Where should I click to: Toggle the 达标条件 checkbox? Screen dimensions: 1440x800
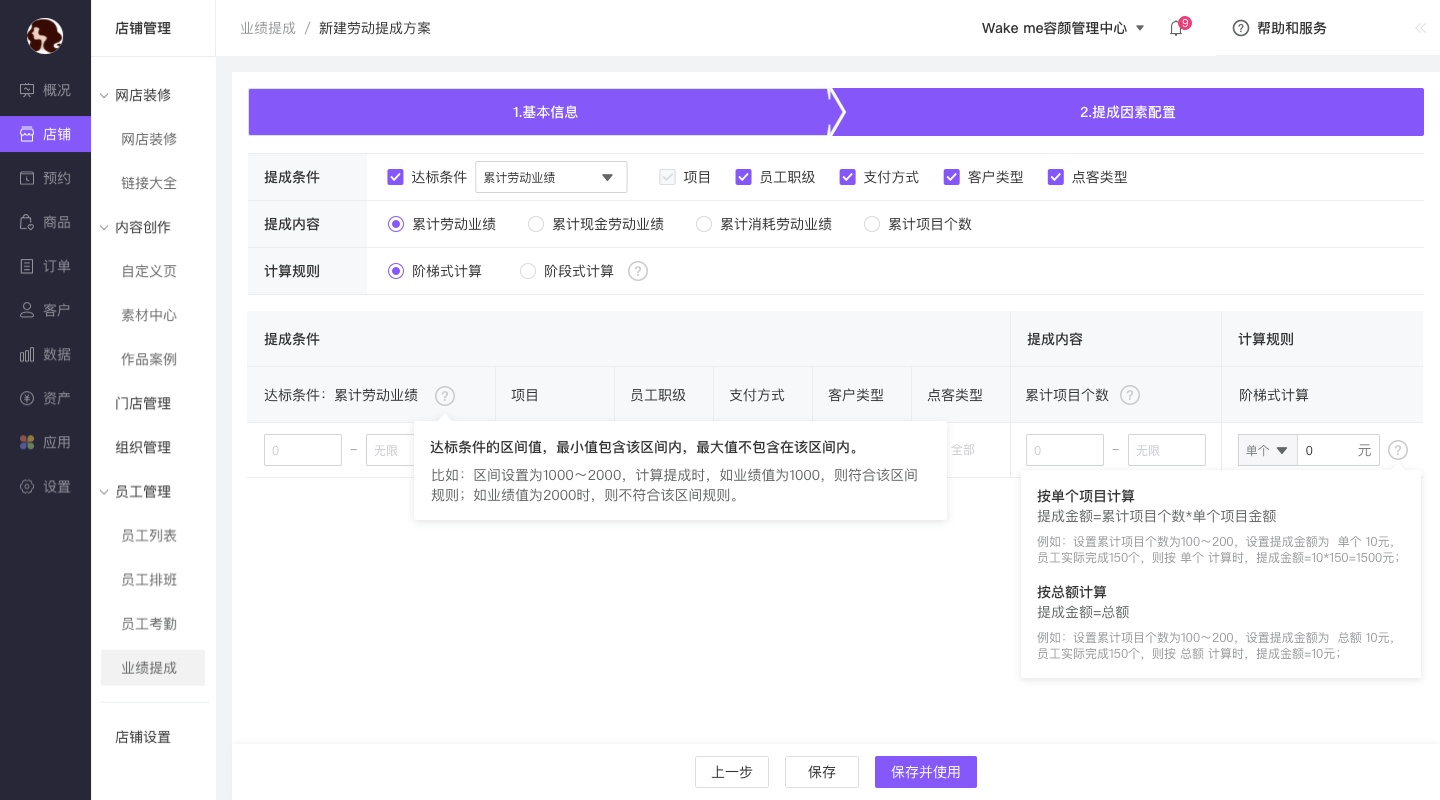[395, 177]
